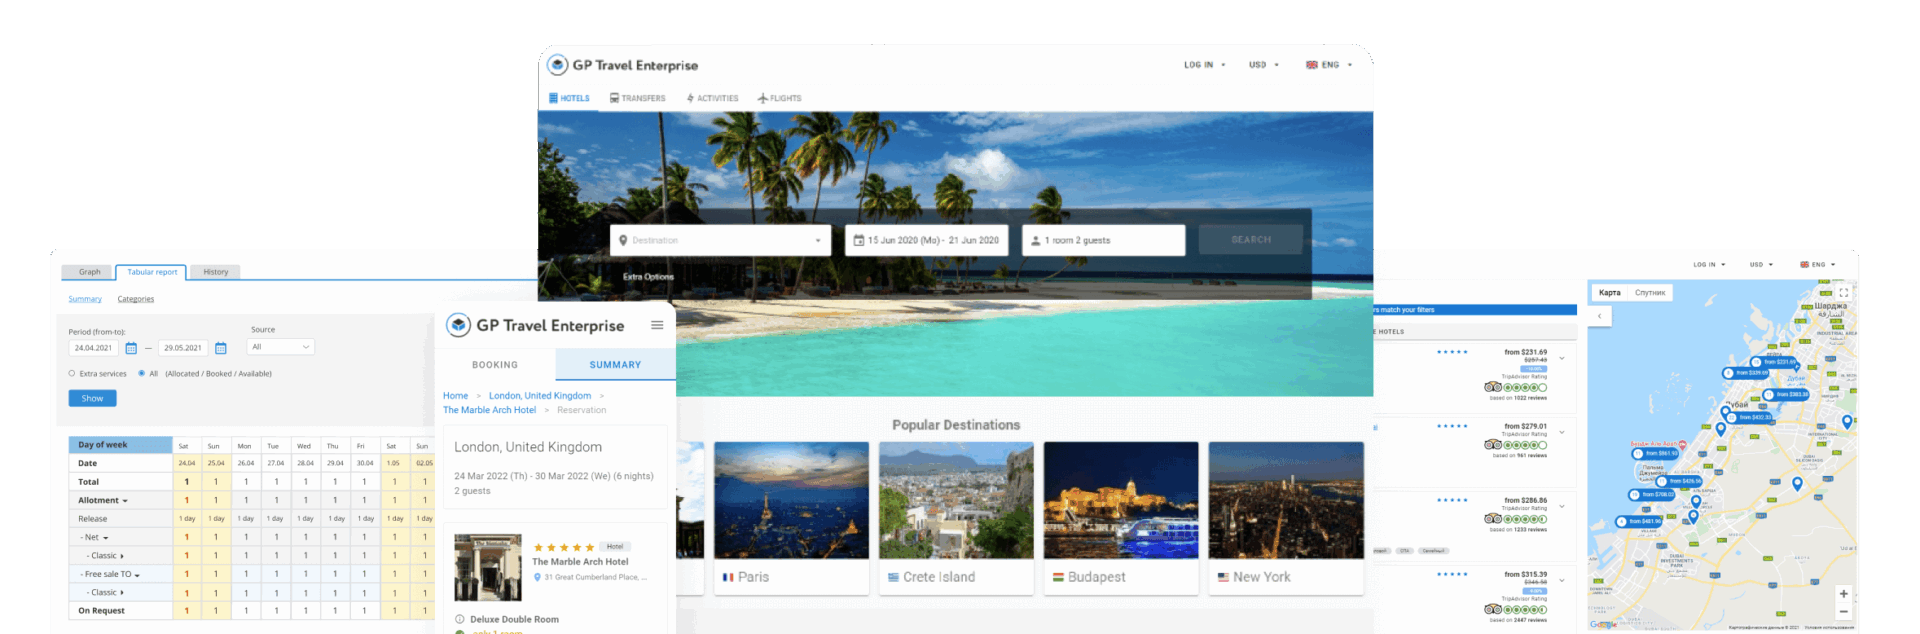Click the GP logo in mobile booking view

(458, 325)
